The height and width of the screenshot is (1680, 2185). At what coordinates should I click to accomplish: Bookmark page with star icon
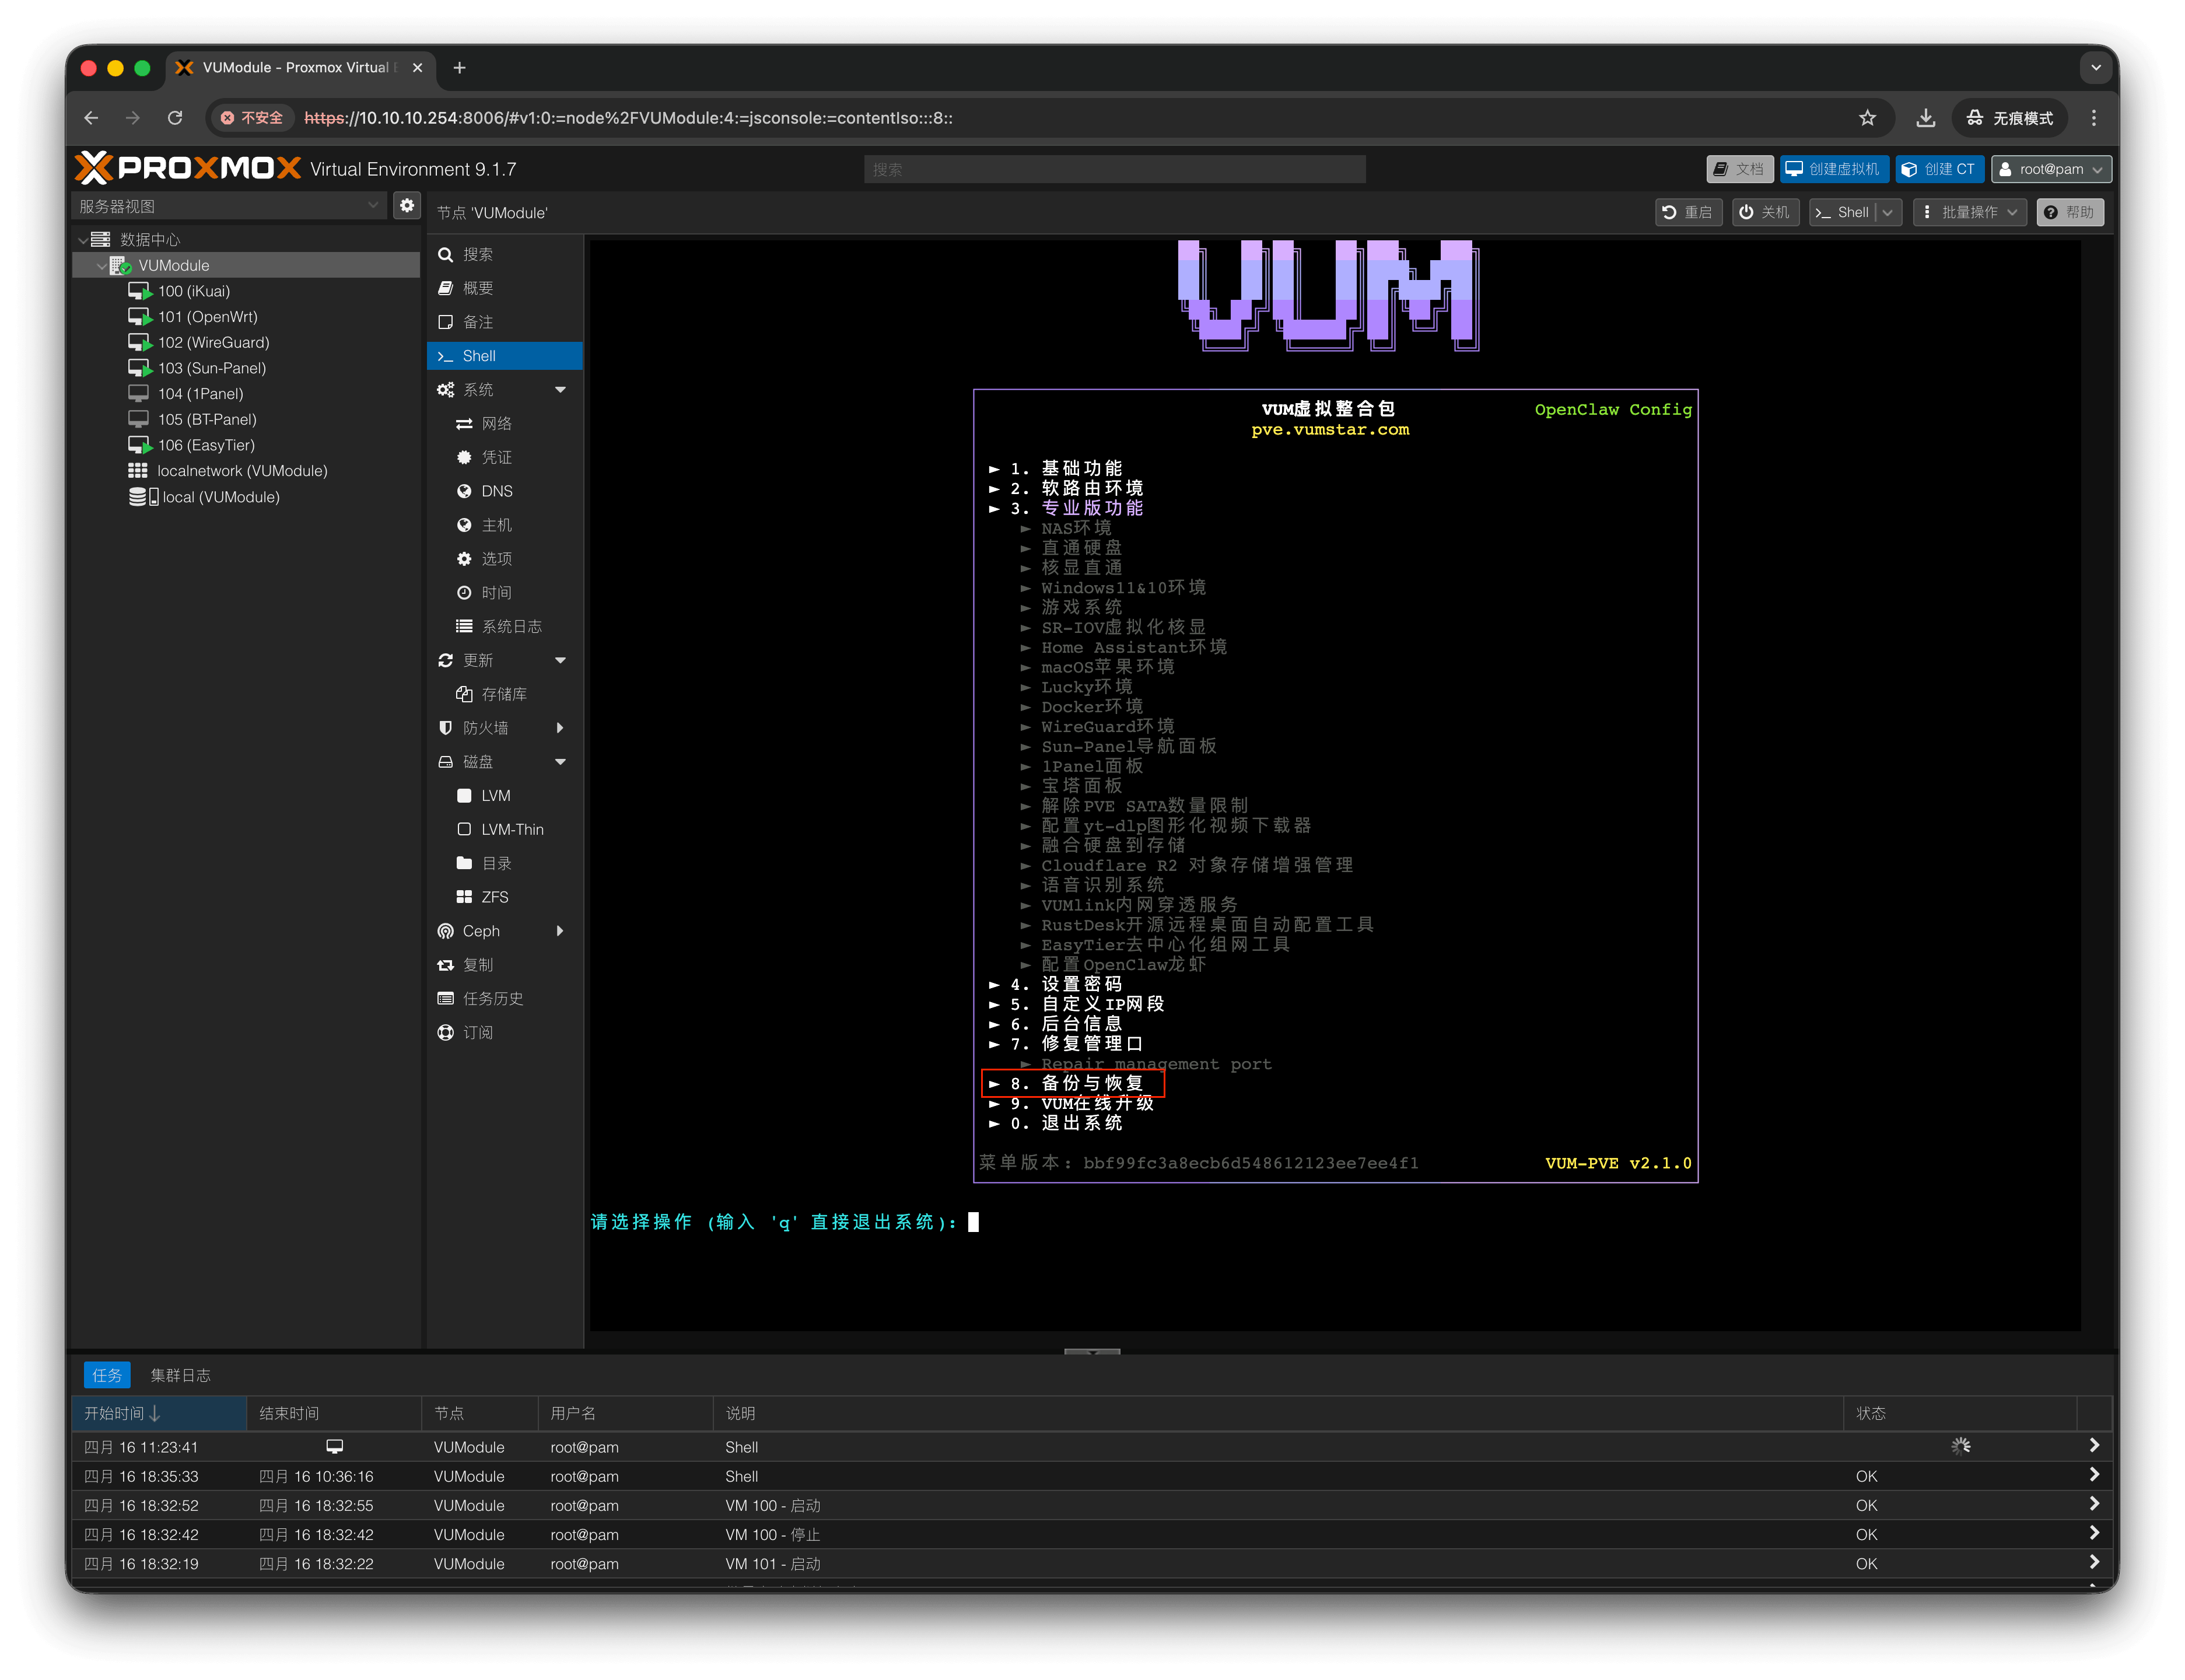click(x=1866, y=118)
